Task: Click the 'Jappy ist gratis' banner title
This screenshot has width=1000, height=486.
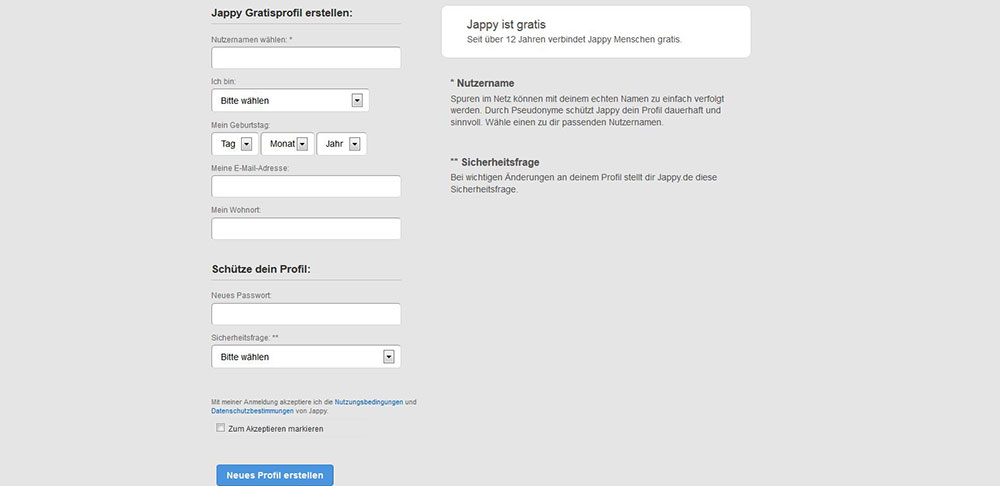Action: pos(506,24)
